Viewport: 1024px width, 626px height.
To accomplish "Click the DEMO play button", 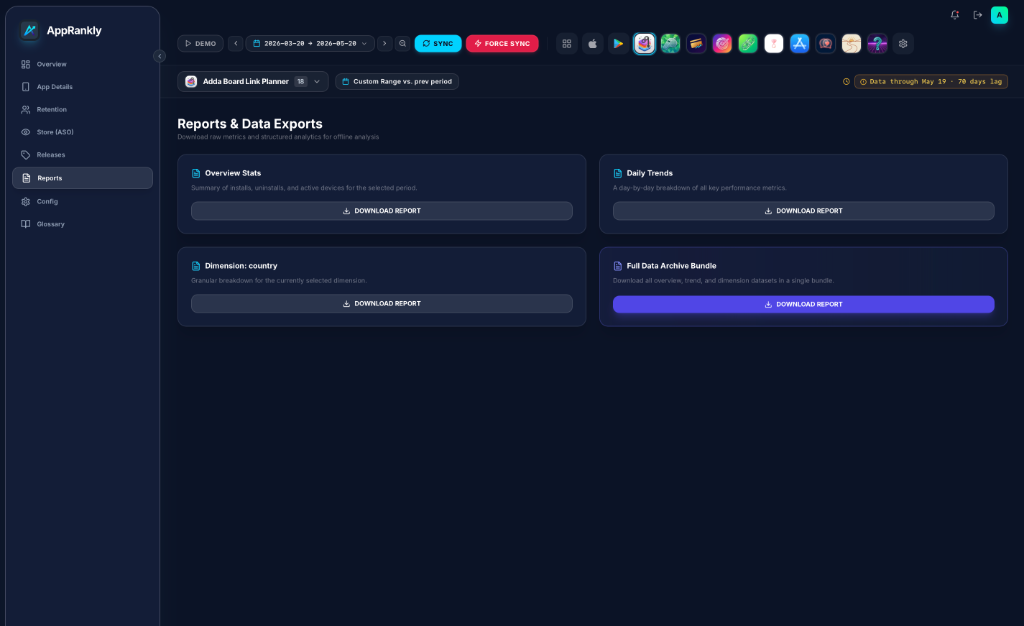I will 200,44.
